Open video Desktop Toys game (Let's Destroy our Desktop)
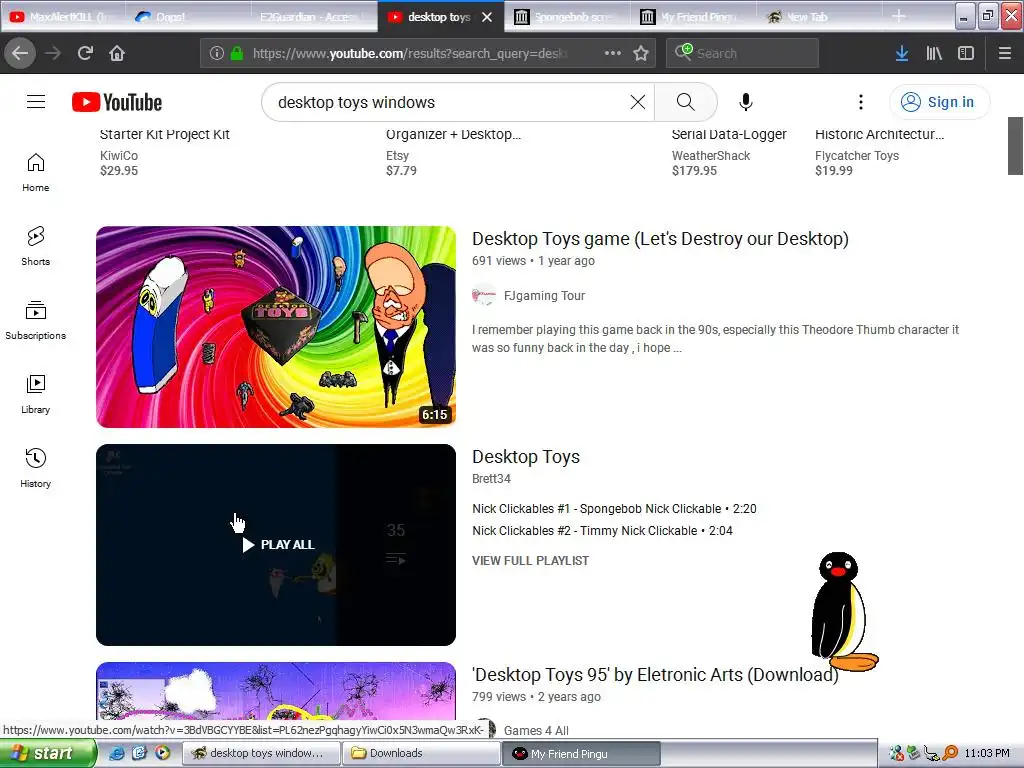1024x768 pixels. click(660, 239)
